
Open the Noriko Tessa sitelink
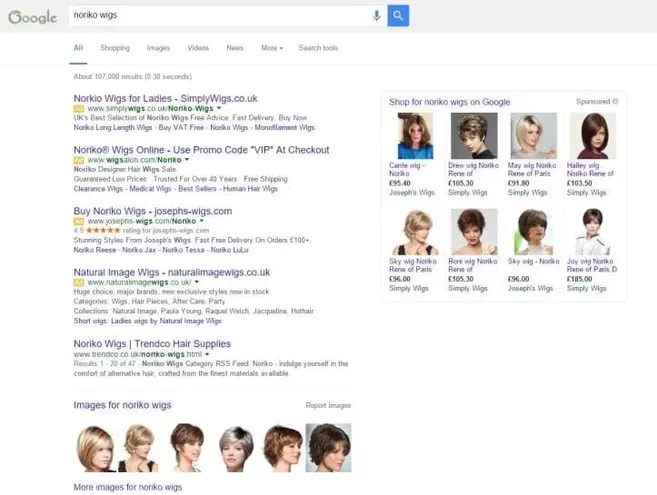(183, 250)
